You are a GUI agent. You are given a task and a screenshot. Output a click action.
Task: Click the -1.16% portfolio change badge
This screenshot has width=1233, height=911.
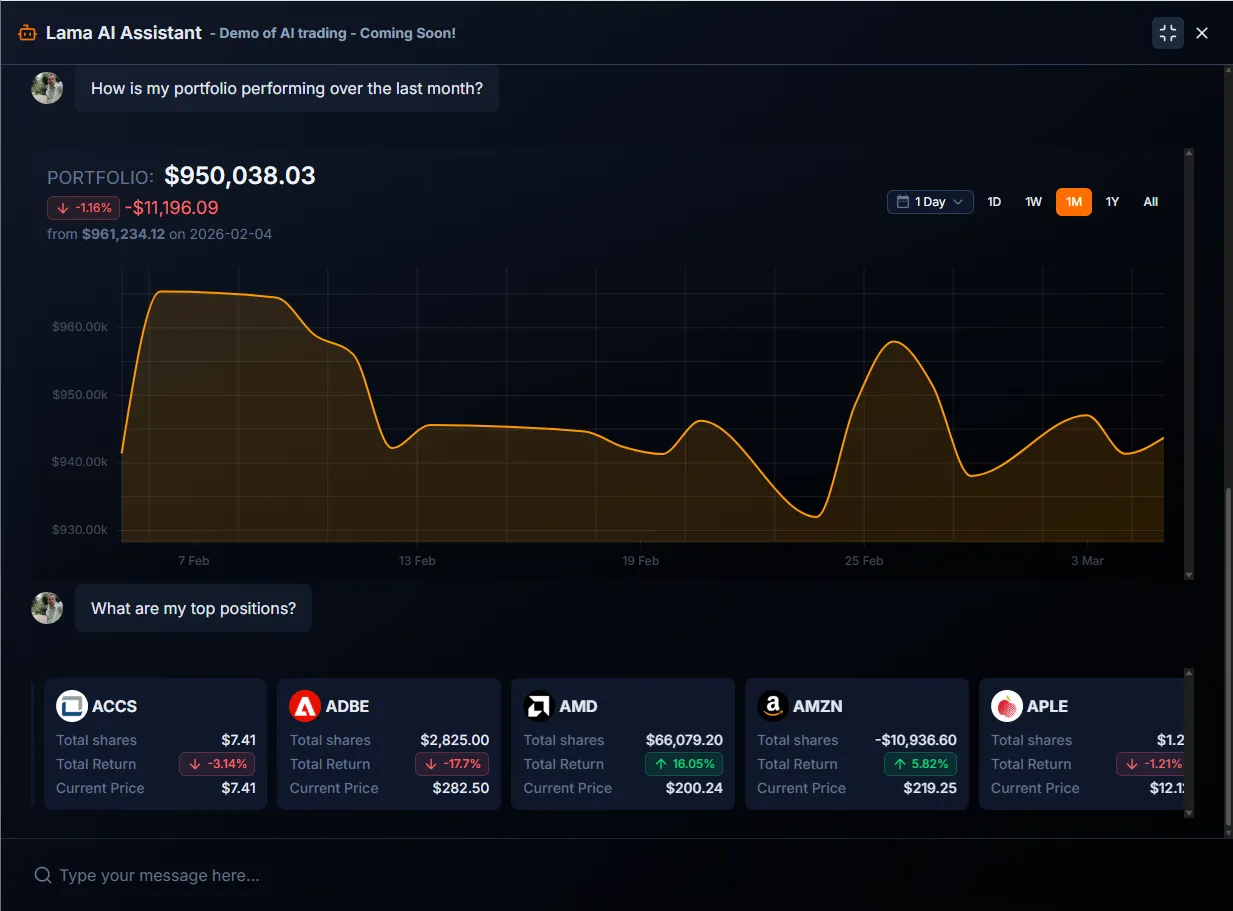[84, 208]
